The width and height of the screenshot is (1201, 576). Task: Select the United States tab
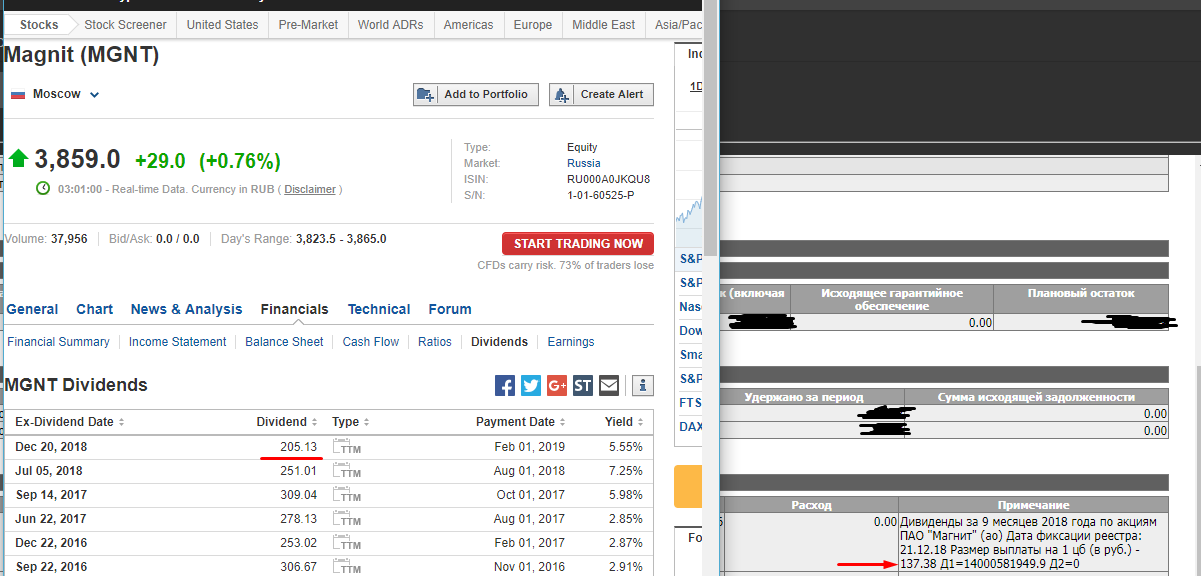(x=222, y=24)
